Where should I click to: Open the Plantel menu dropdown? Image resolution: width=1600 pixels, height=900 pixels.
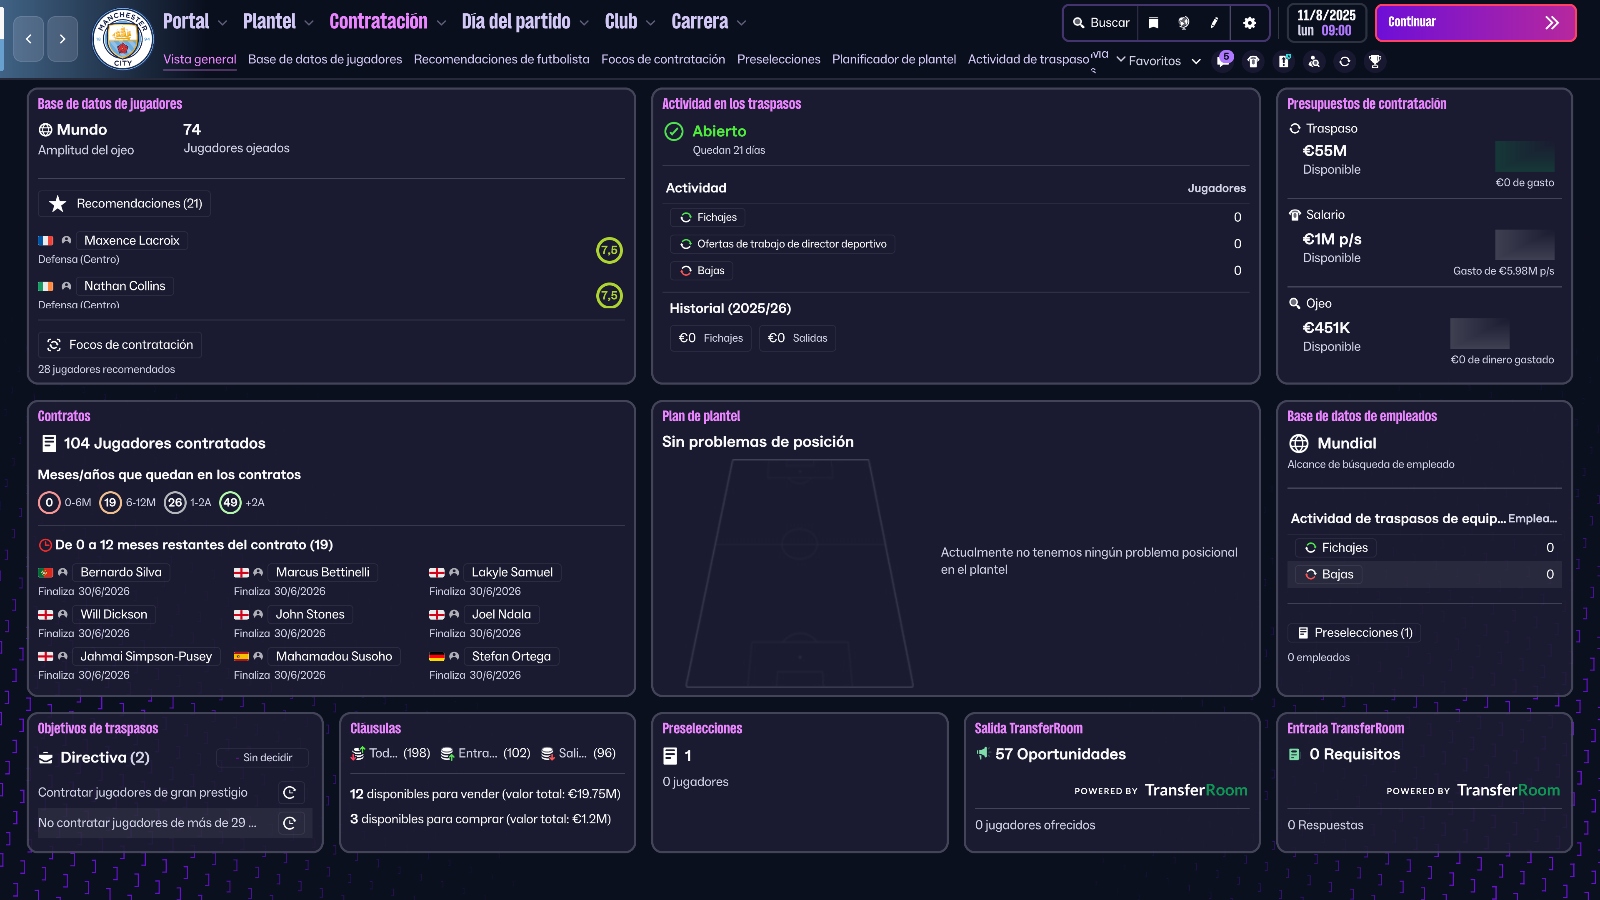pos(278,22)
